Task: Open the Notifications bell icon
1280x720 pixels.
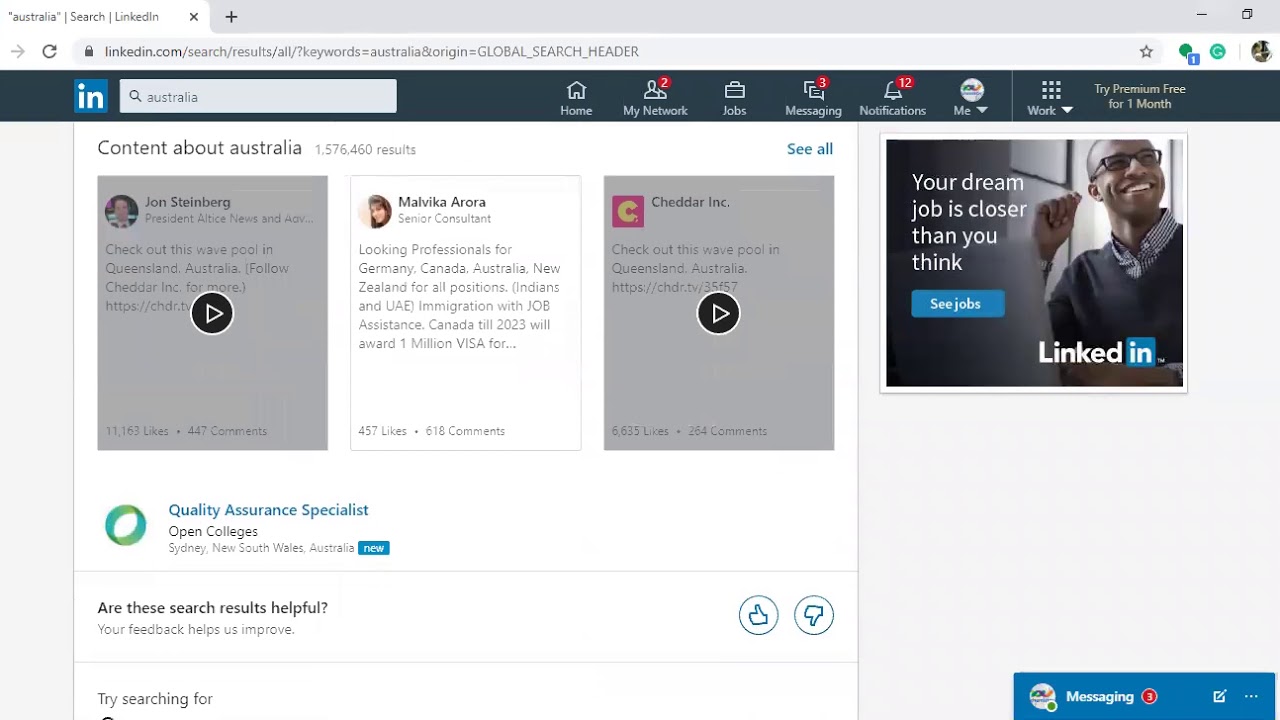Action: point(893,98)
